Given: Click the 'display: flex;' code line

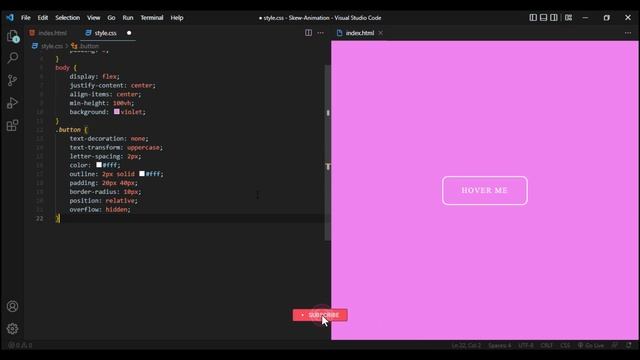Looking at the screenshot, I should (x=94, y=76).
